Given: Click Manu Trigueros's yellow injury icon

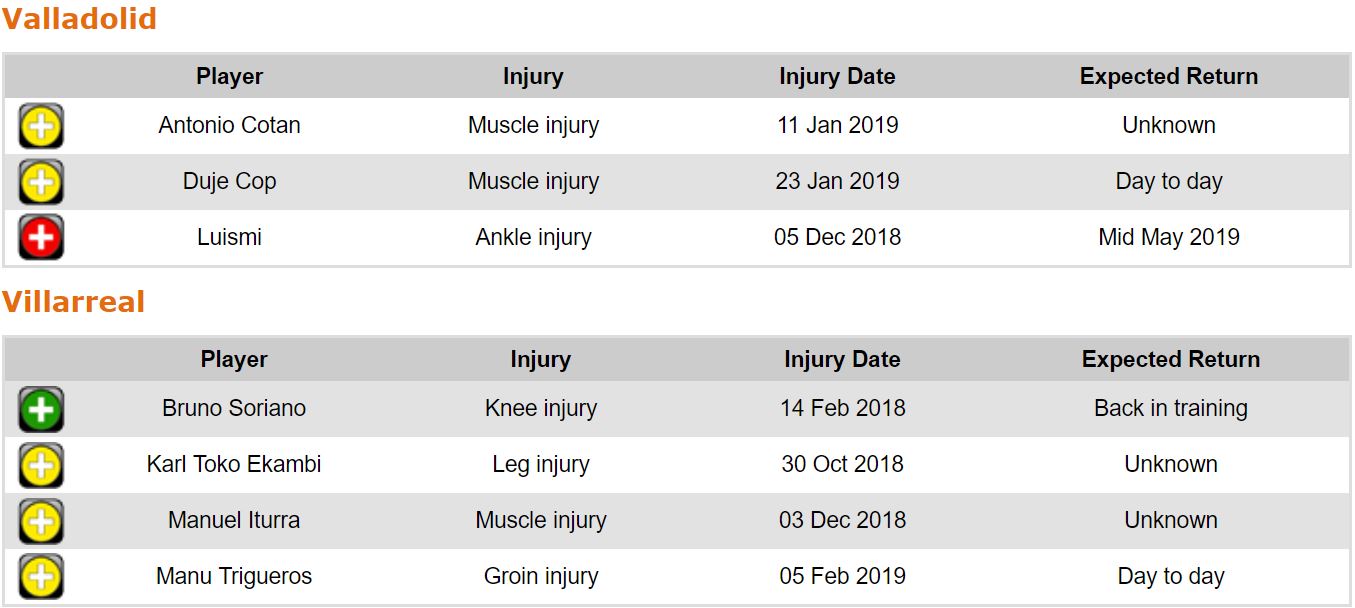Looking at the screenshot, I should tap(41, 577).
